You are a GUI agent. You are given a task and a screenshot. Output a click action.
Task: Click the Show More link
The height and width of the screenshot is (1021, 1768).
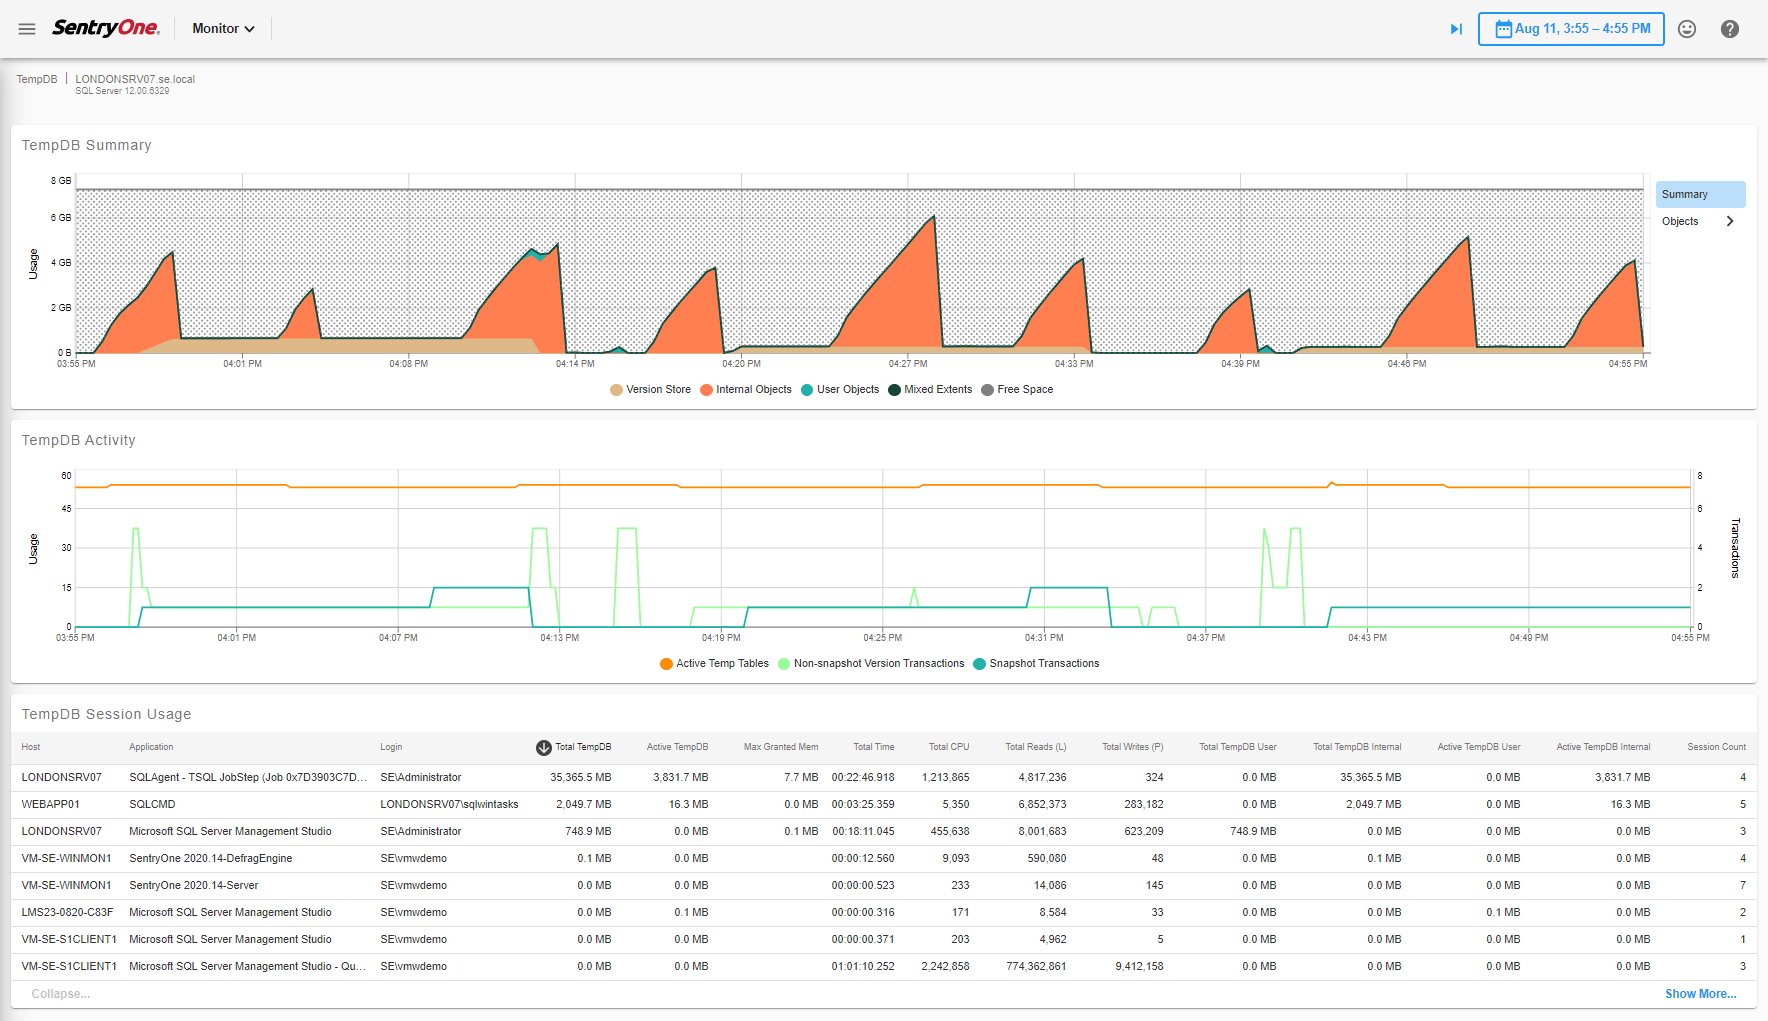(x=1701, y=993)
